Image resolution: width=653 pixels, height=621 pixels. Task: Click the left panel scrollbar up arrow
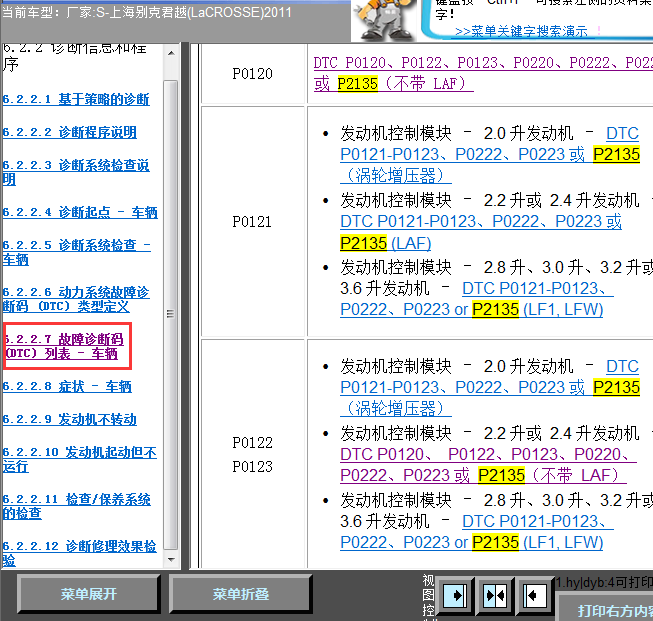coord(171,53)
